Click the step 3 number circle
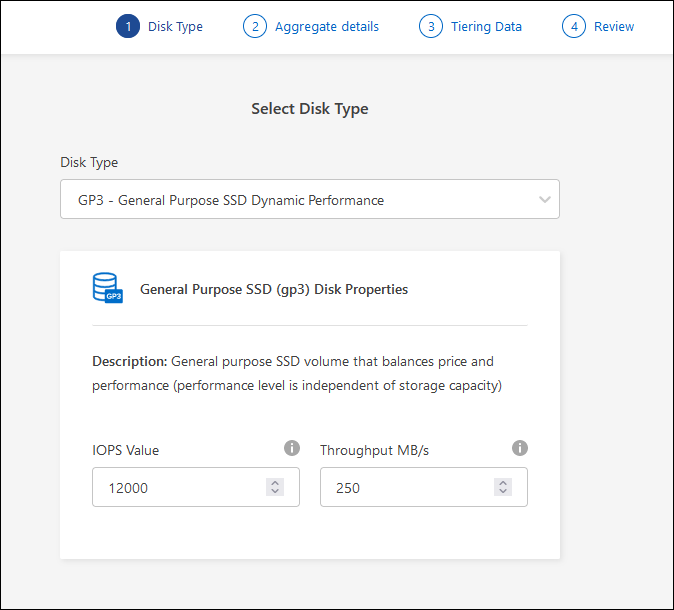Screen dimensions: 674x610 tap(431, 27)
